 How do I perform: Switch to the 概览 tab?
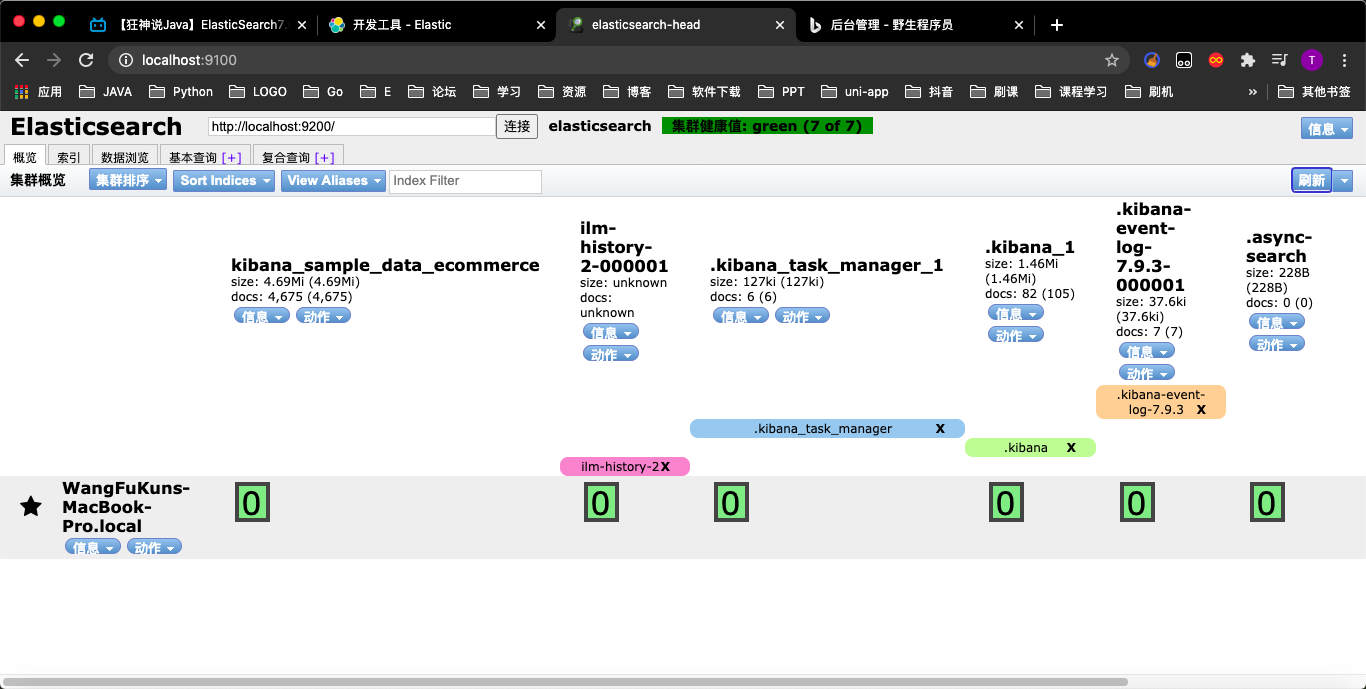(x=25, y=157)
